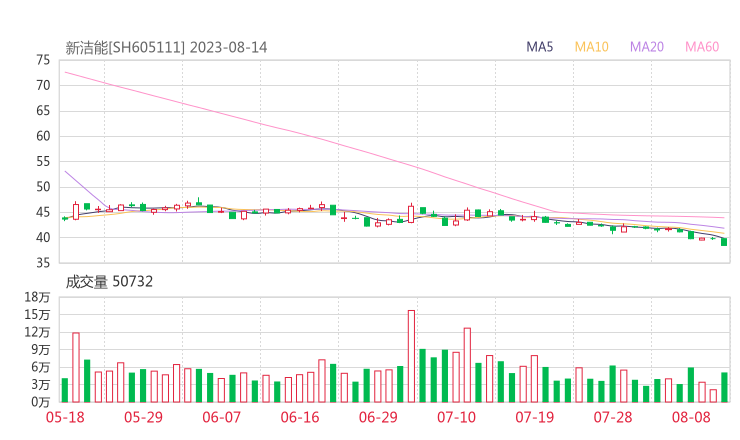This screenshot has width=740, height=440.
Task: Click the 50 price axis label
Action: coord(43,187)
